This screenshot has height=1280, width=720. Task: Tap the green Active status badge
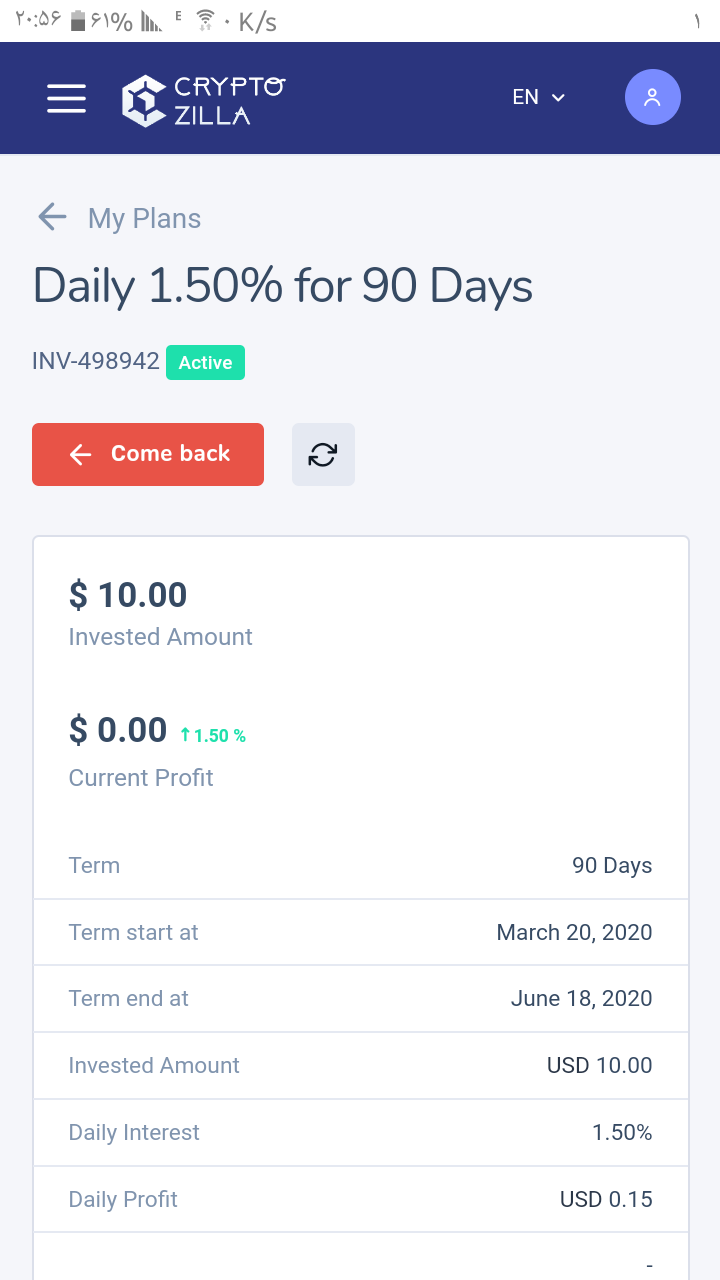(x=205, y=363)
